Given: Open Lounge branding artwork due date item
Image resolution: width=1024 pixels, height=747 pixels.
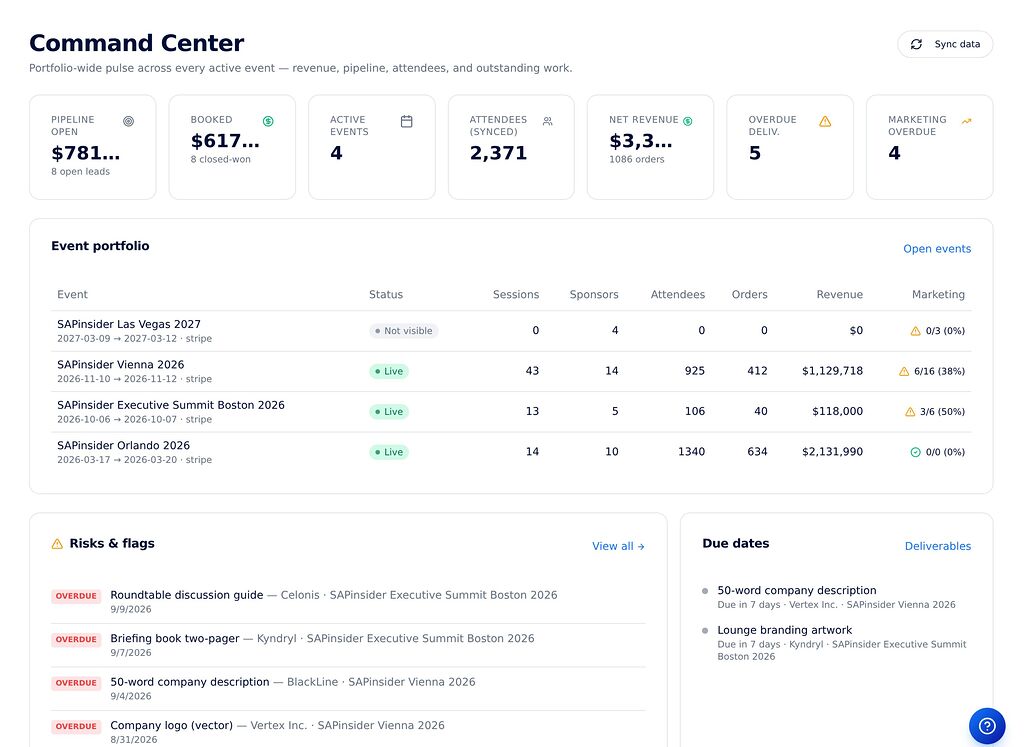Looking at the screenshot, I should [837, 643].
